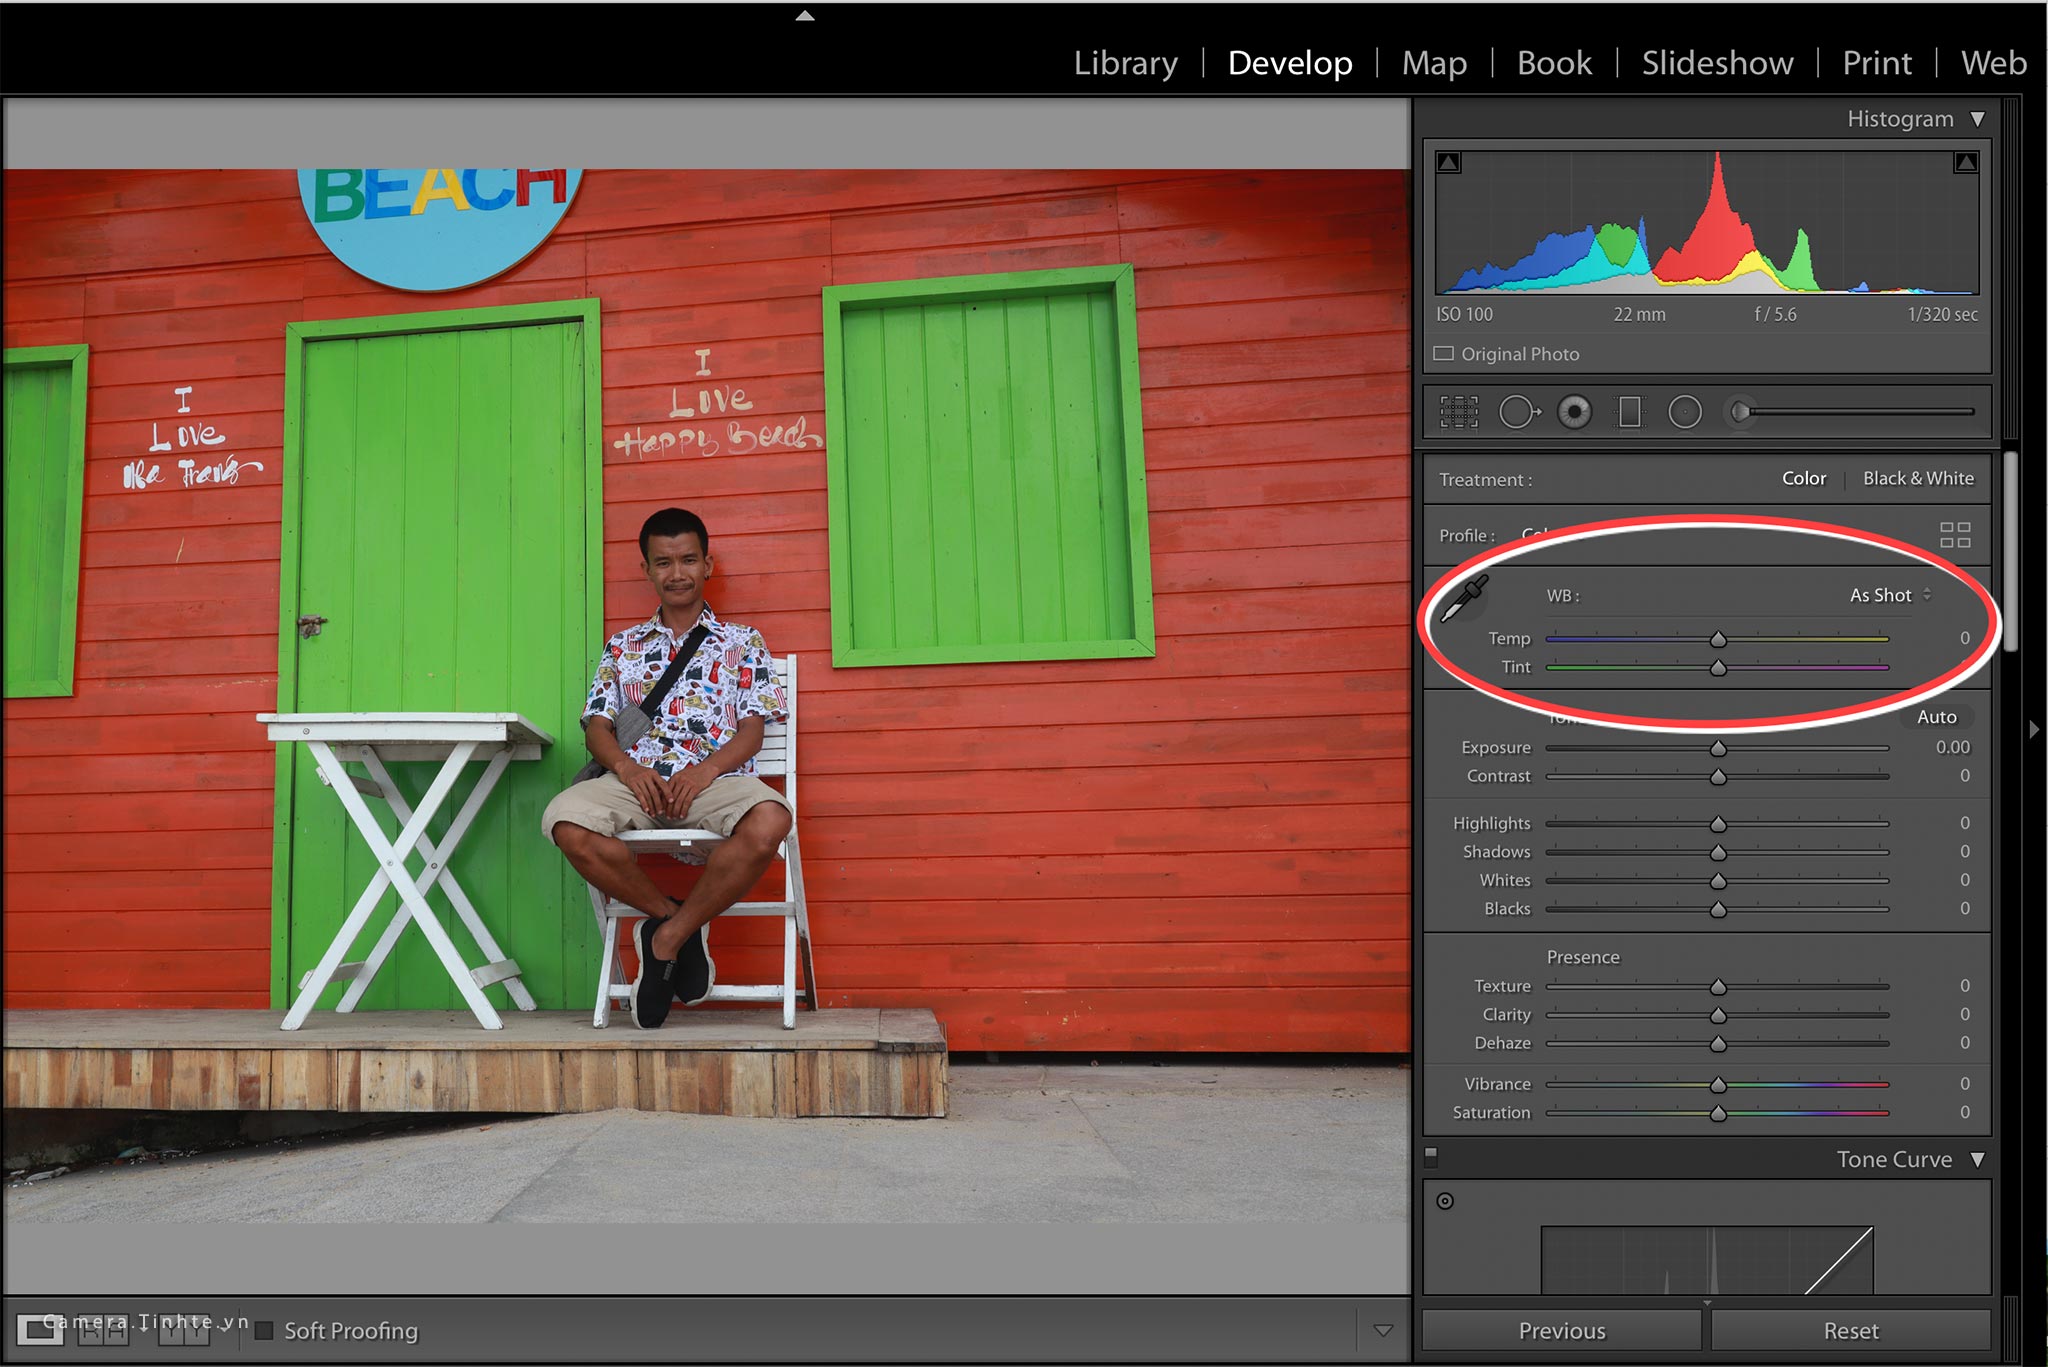Select the Radial Filter tool
Viewport: 2048px width, 1367px height.
1685,412
